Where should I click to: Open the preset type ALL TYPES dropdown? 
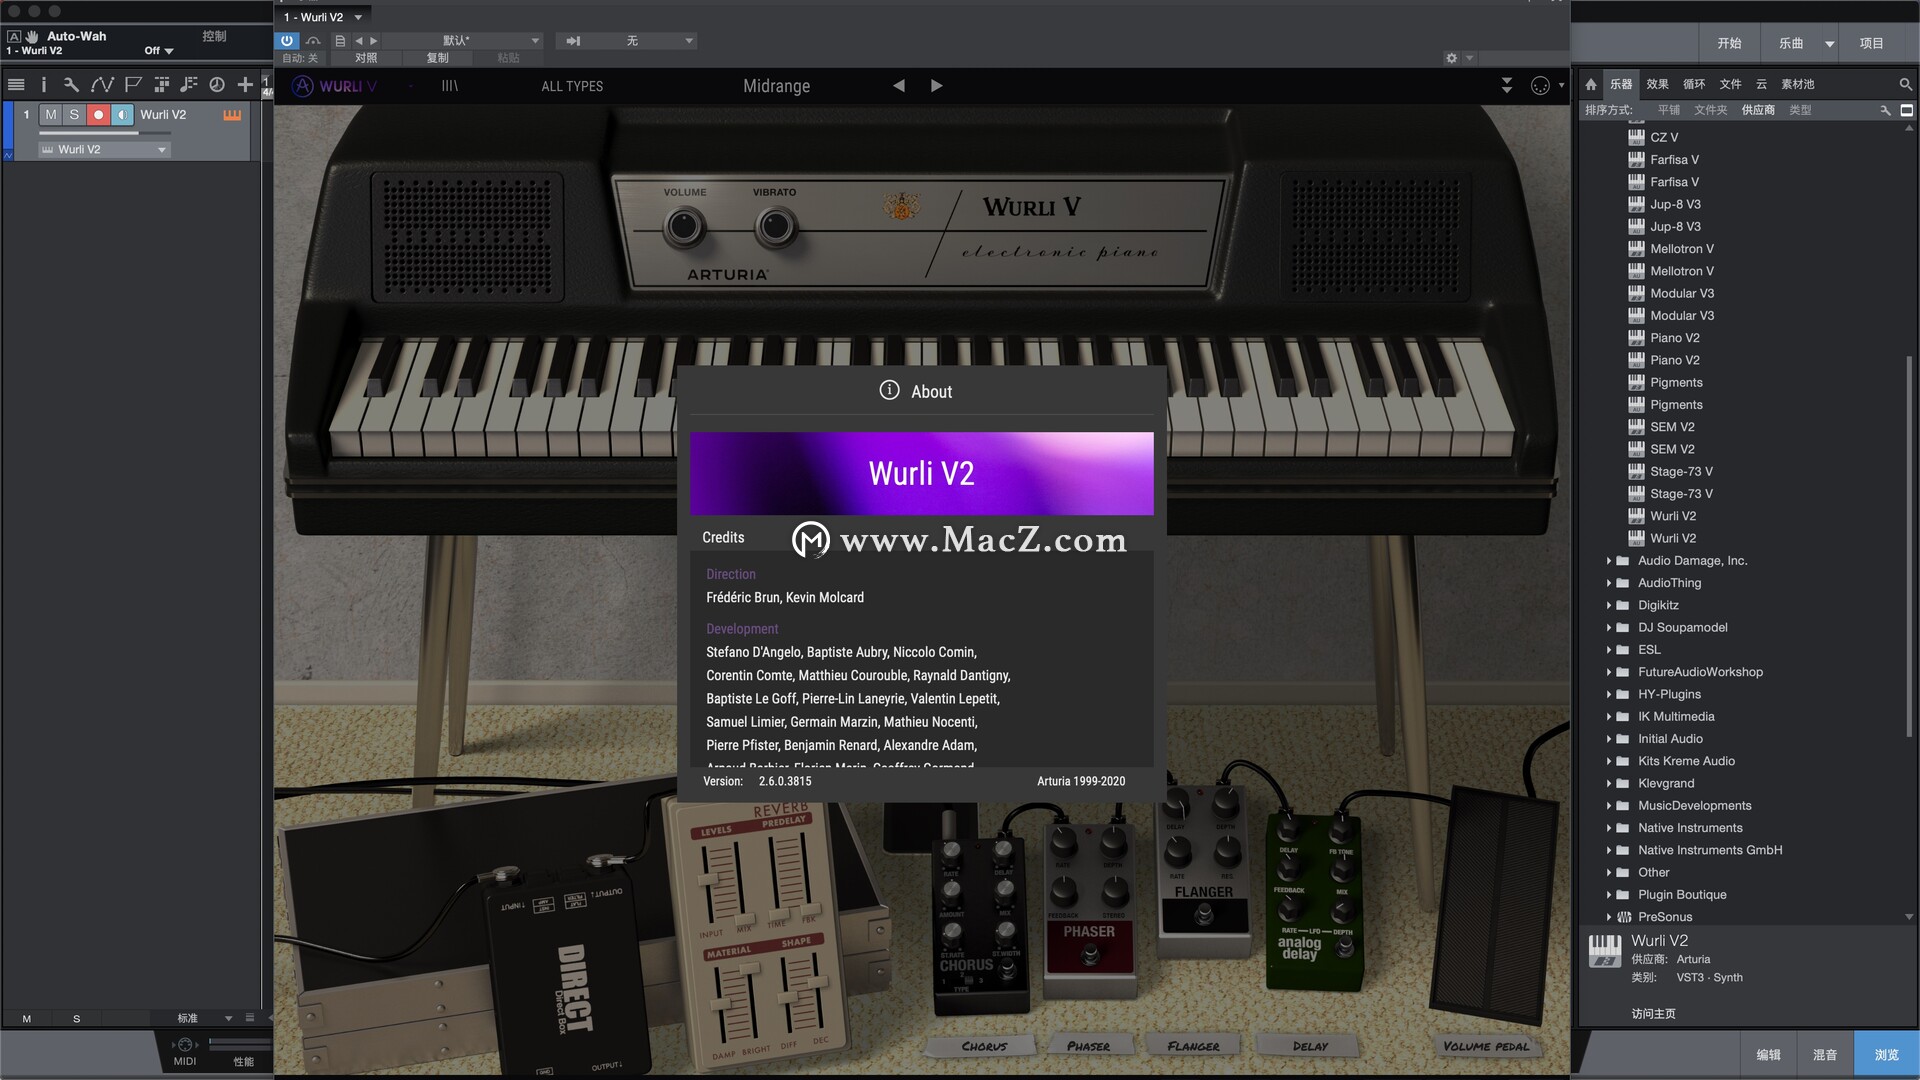point(574,86)
